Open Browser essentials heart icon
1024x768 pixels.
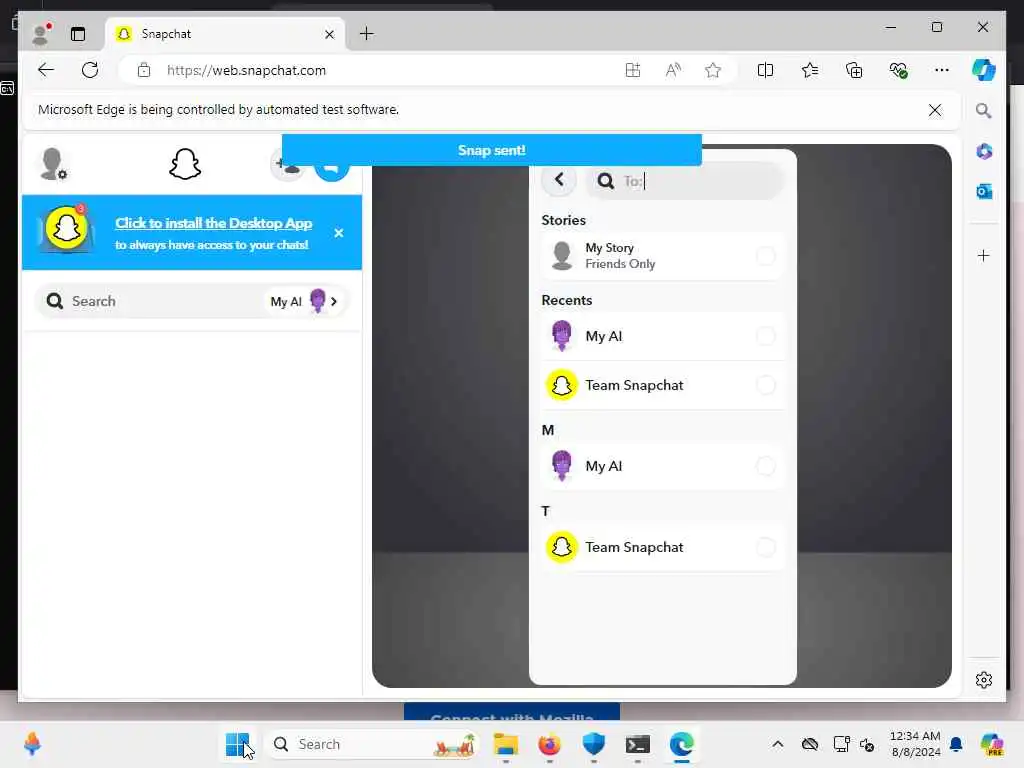[x=899, y=70]
